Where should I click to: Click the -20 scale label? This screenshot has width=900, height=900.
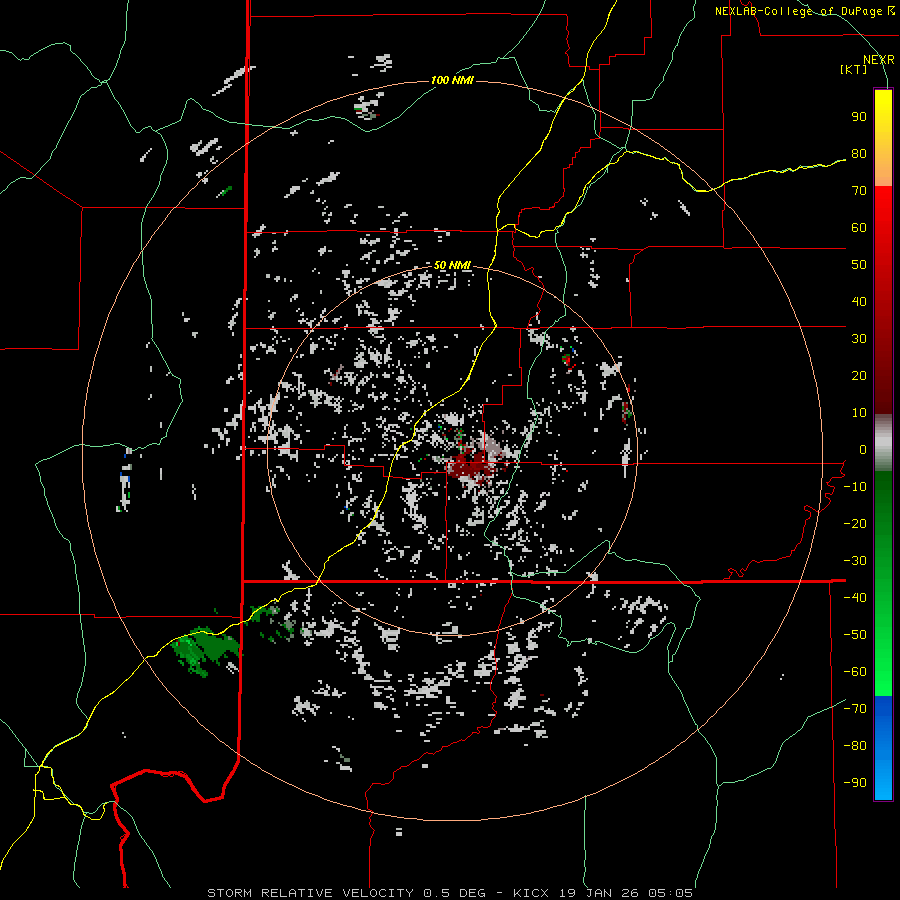click(855, 523)
